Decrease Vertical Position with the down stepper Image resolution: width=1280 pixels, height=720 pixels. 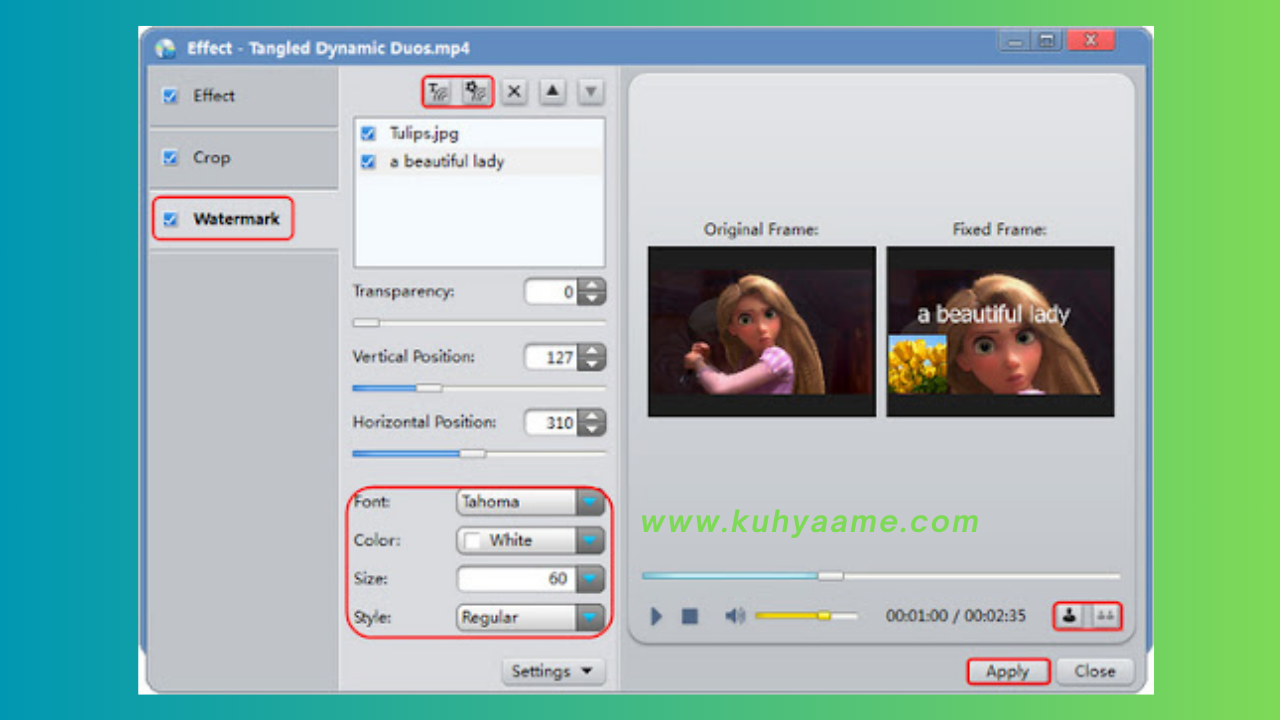pyautogui.click(x=593, y=363)
